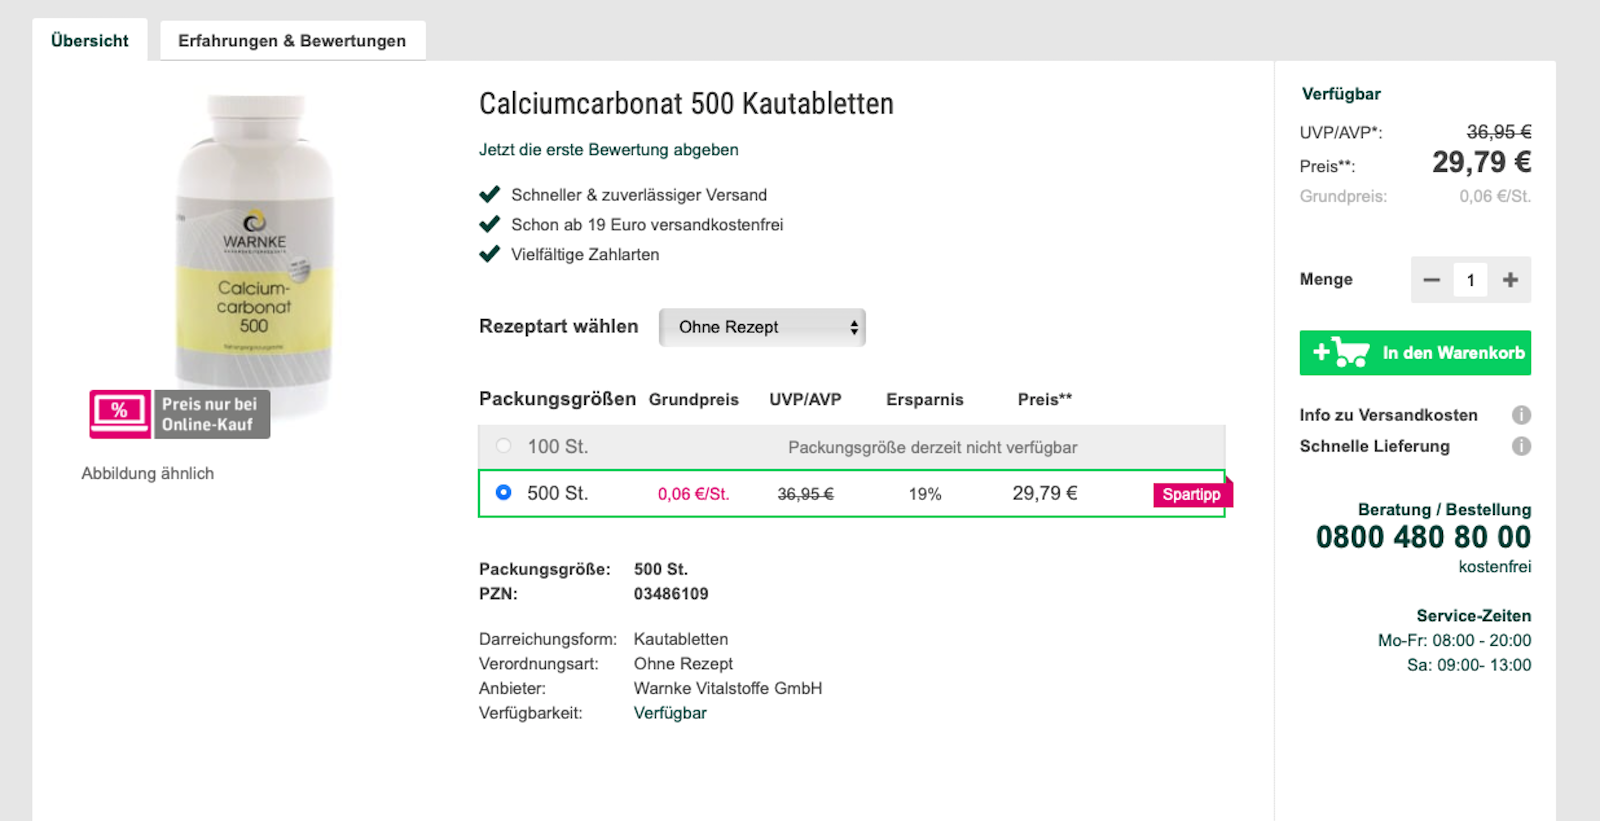The height and width of the screenshot is (821, 1600).
Task: Click the Schnelle Lieferung label
Action: (1374, 446)
